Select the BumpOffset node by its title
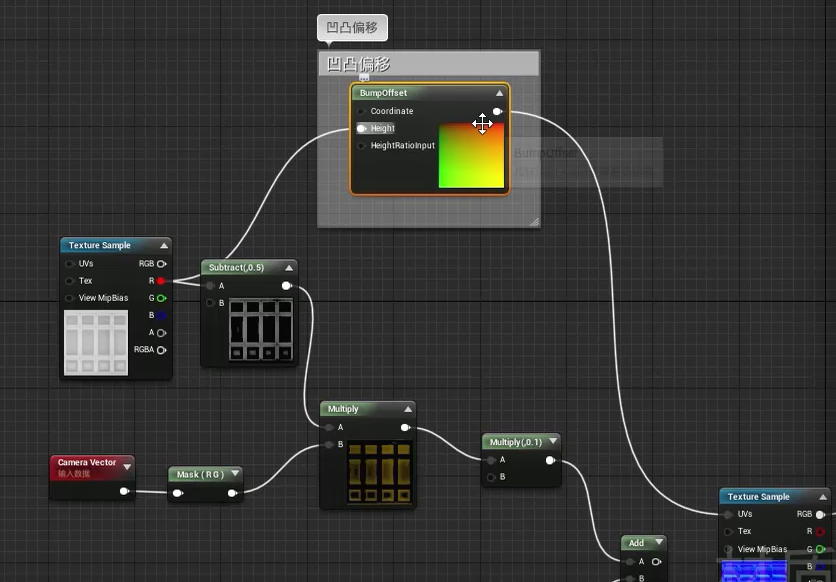Image resolution: width=836 pixels, height=582 pixels. point(383,93)
